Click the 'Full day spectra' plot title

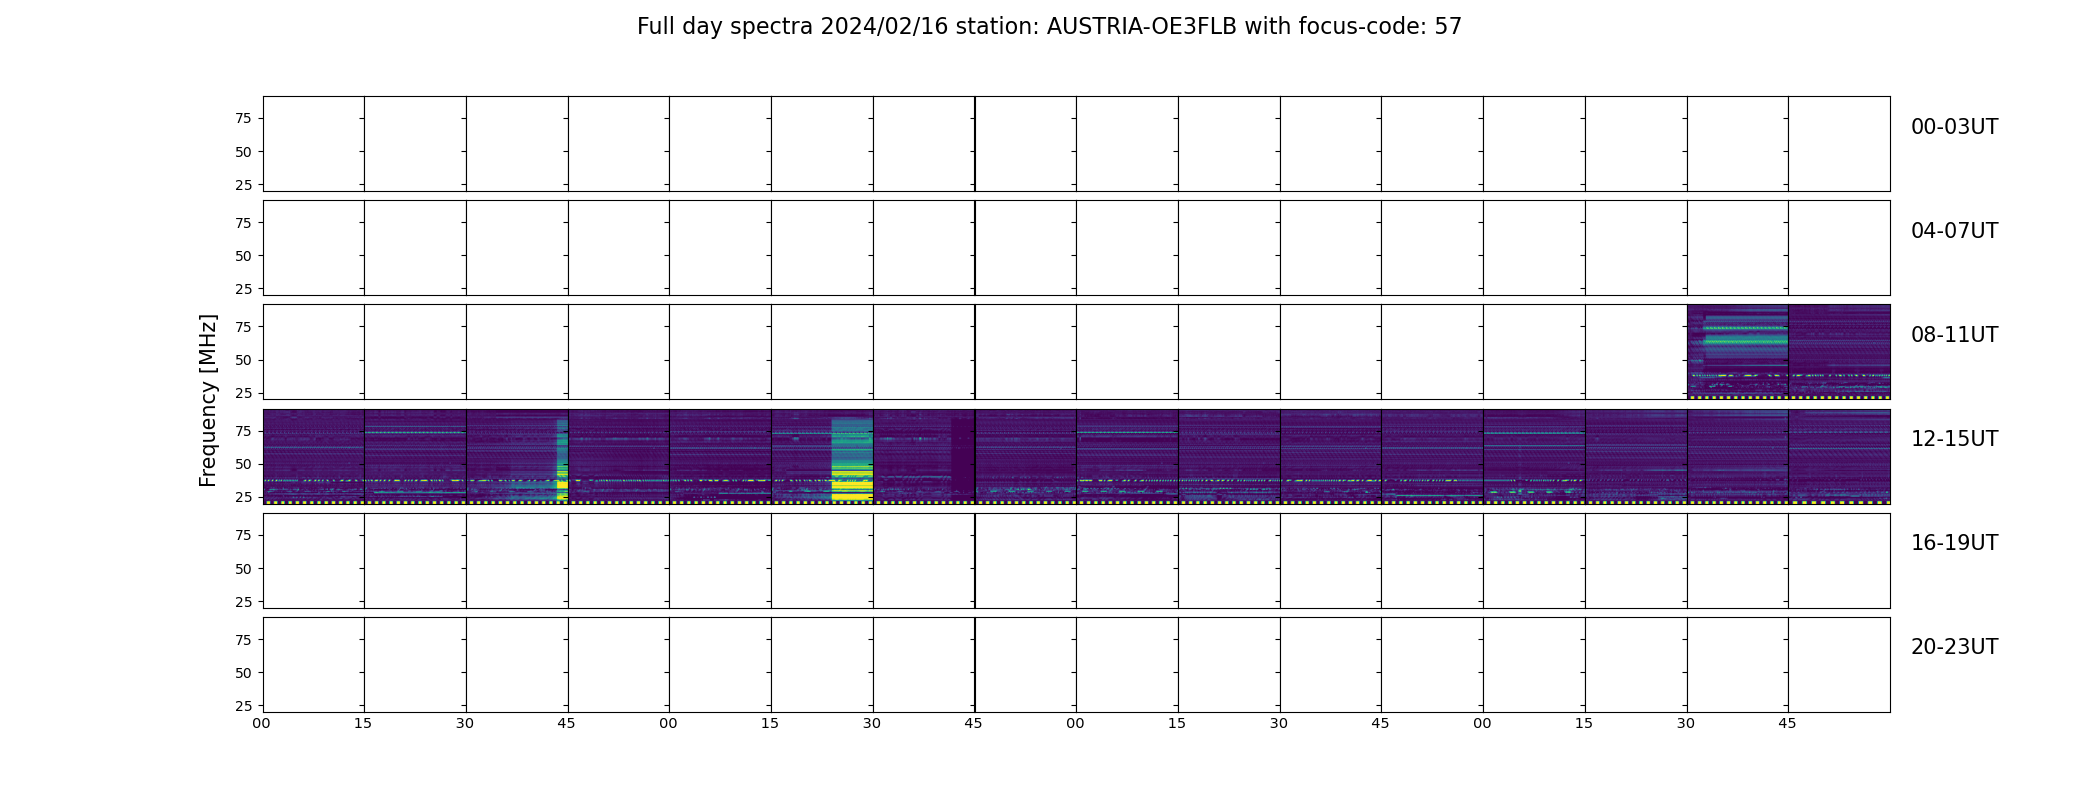1049,27
